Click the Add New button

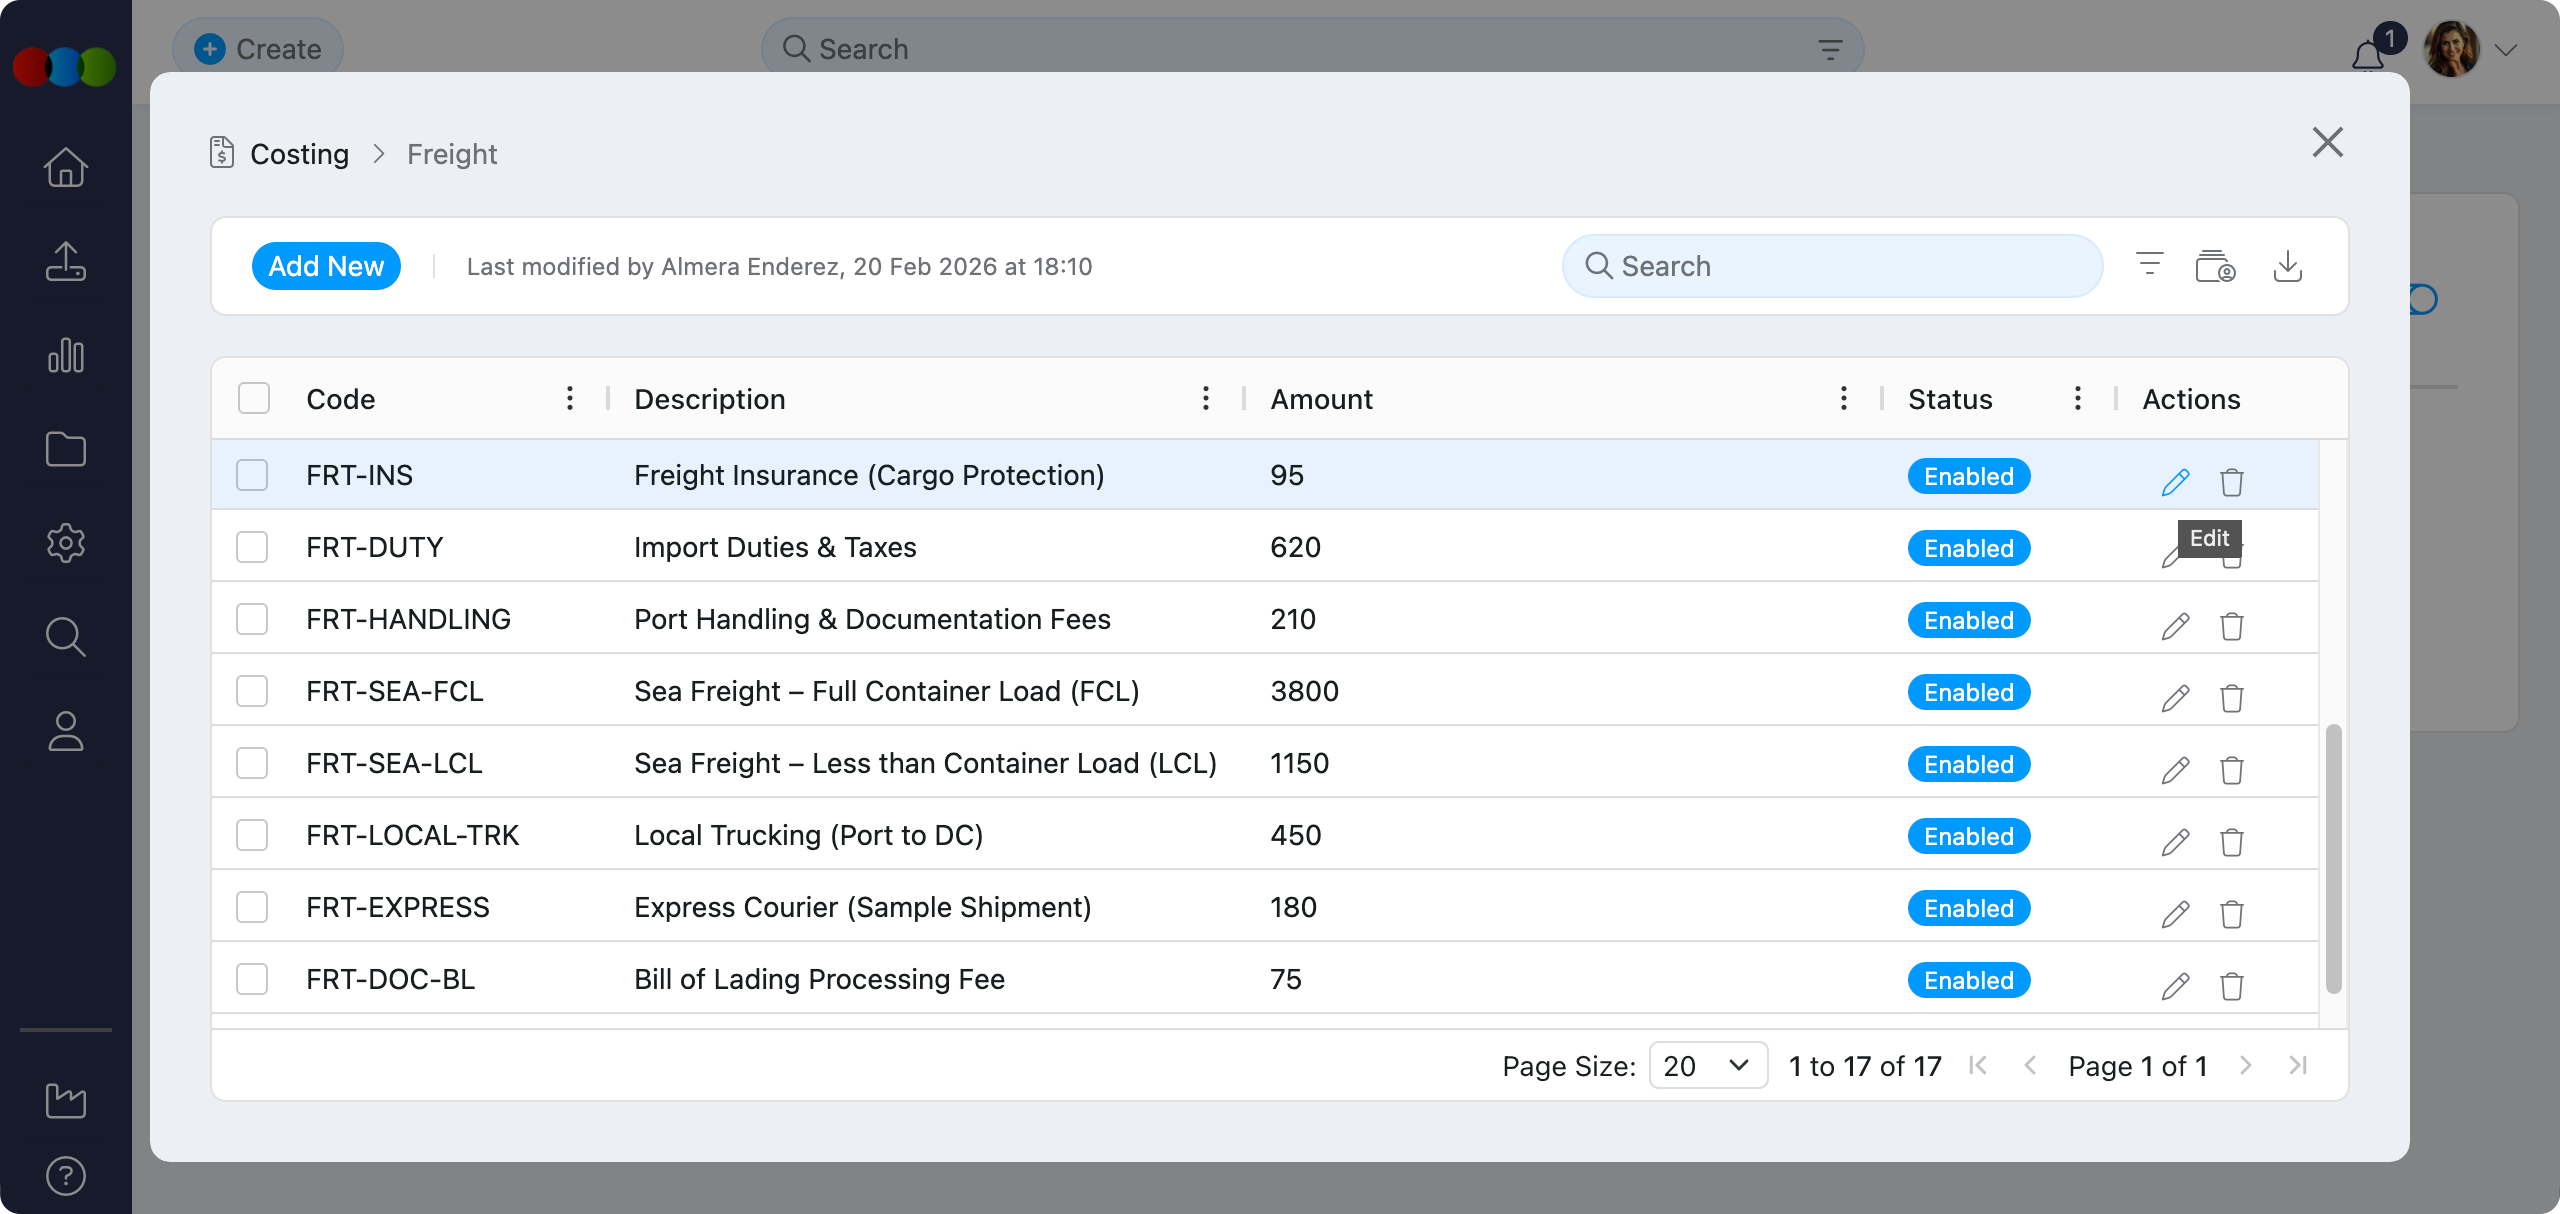(326, 266)
